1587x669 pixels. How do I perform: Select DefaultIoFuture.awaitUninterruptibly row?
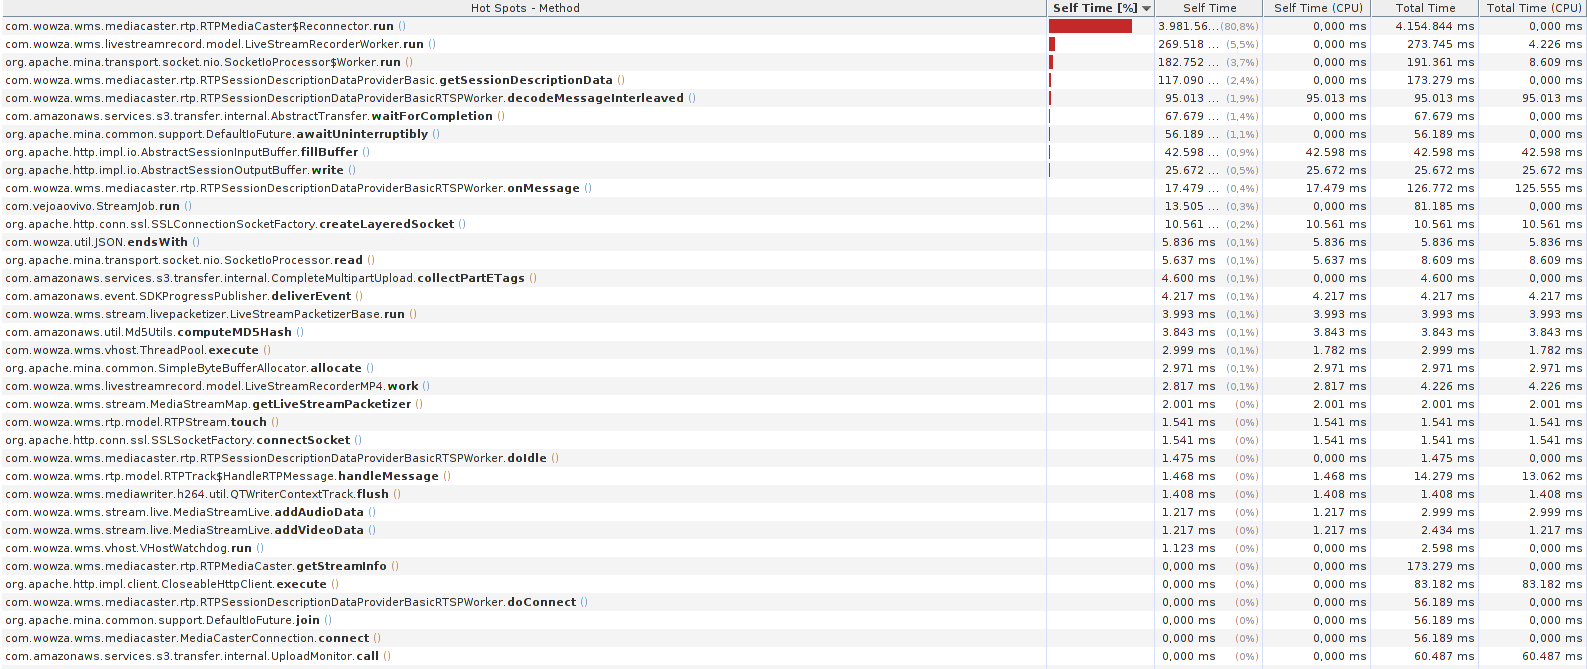[x=793, y=134]
